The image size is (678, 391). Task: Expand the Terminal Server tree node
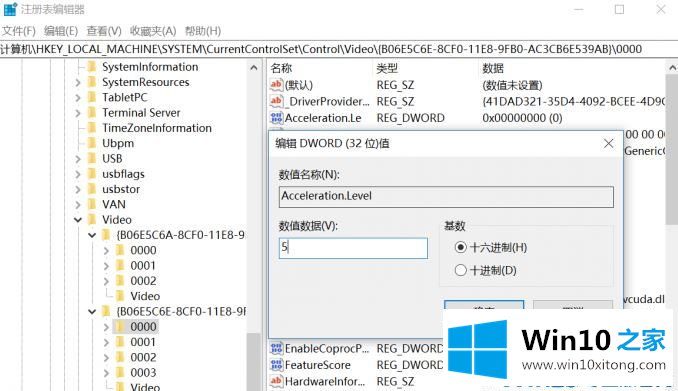[x=78, y=113]
